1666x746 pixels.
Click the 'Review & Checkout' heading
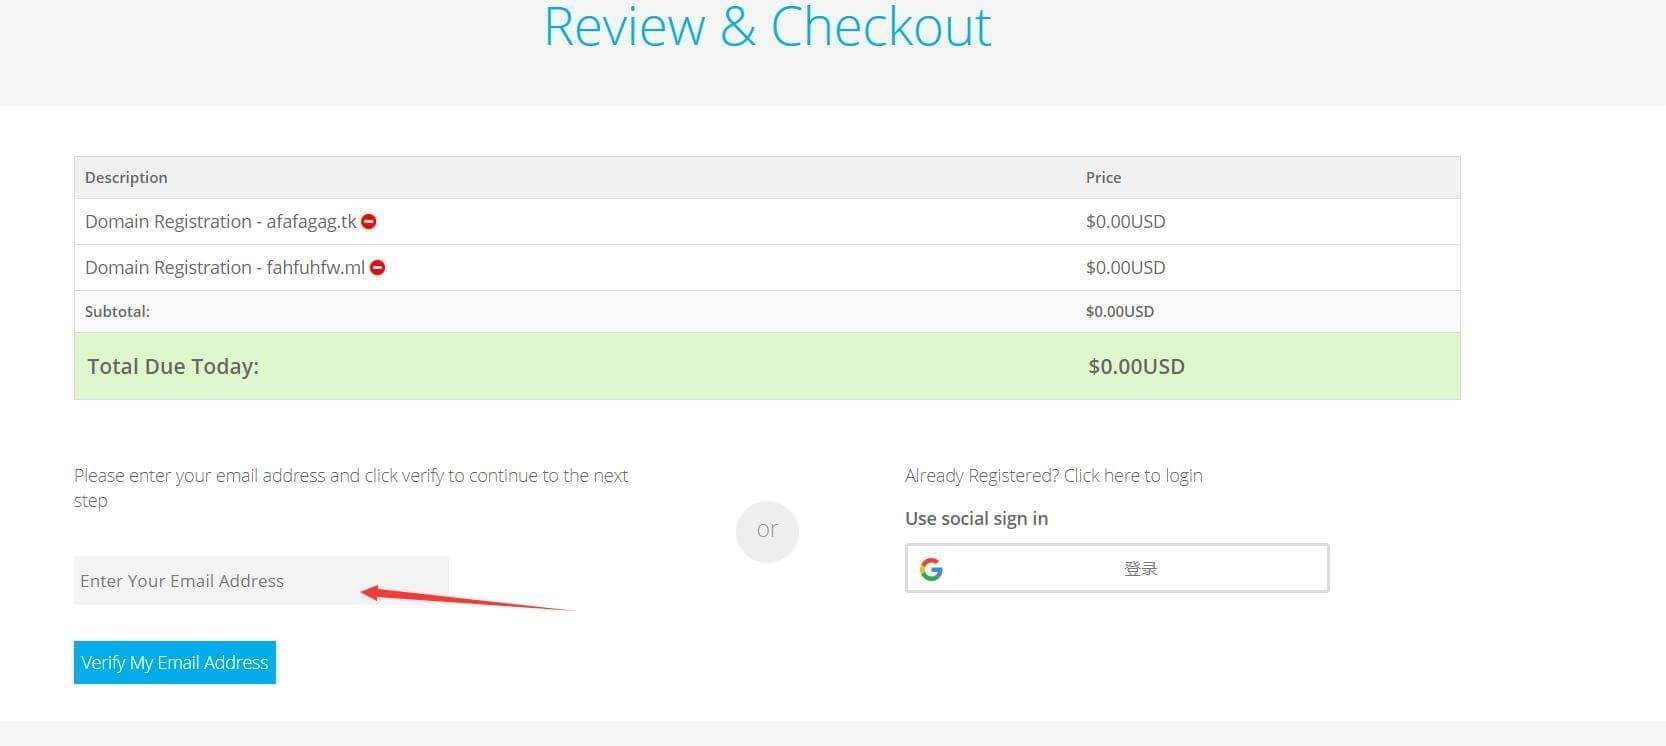tap(767, 27)
